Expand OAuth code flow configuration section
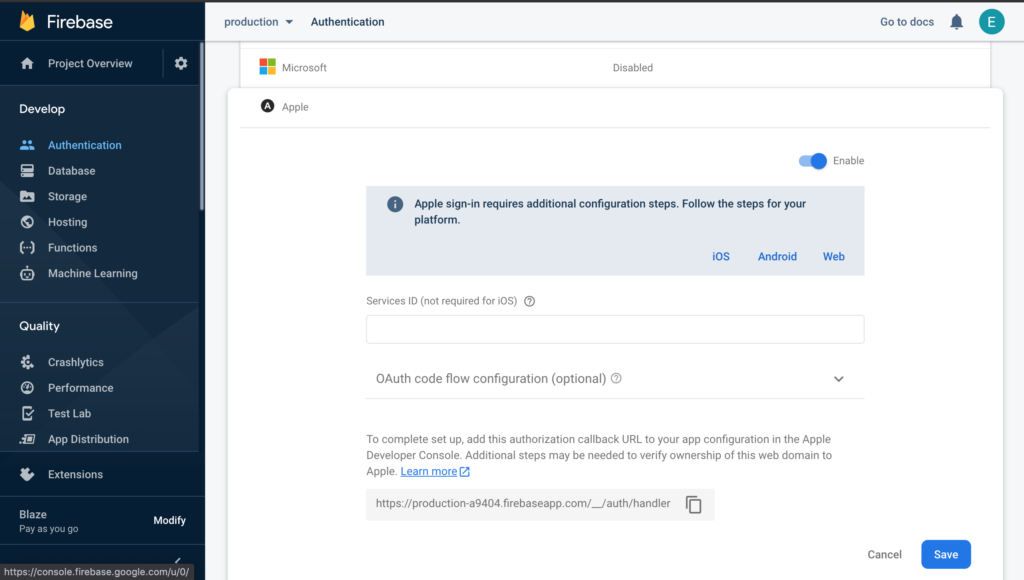Viewport: 1024px width, 580px height. coord(838,379)
